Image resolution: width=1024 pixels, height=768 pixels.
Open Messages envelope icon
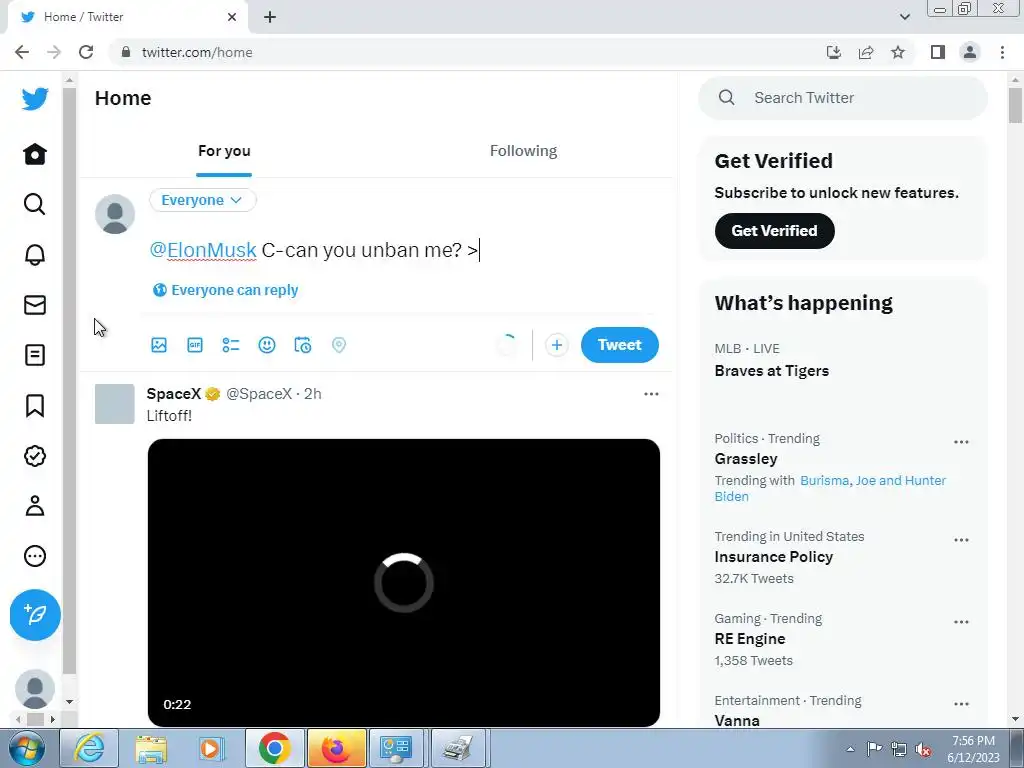[35, 305]
